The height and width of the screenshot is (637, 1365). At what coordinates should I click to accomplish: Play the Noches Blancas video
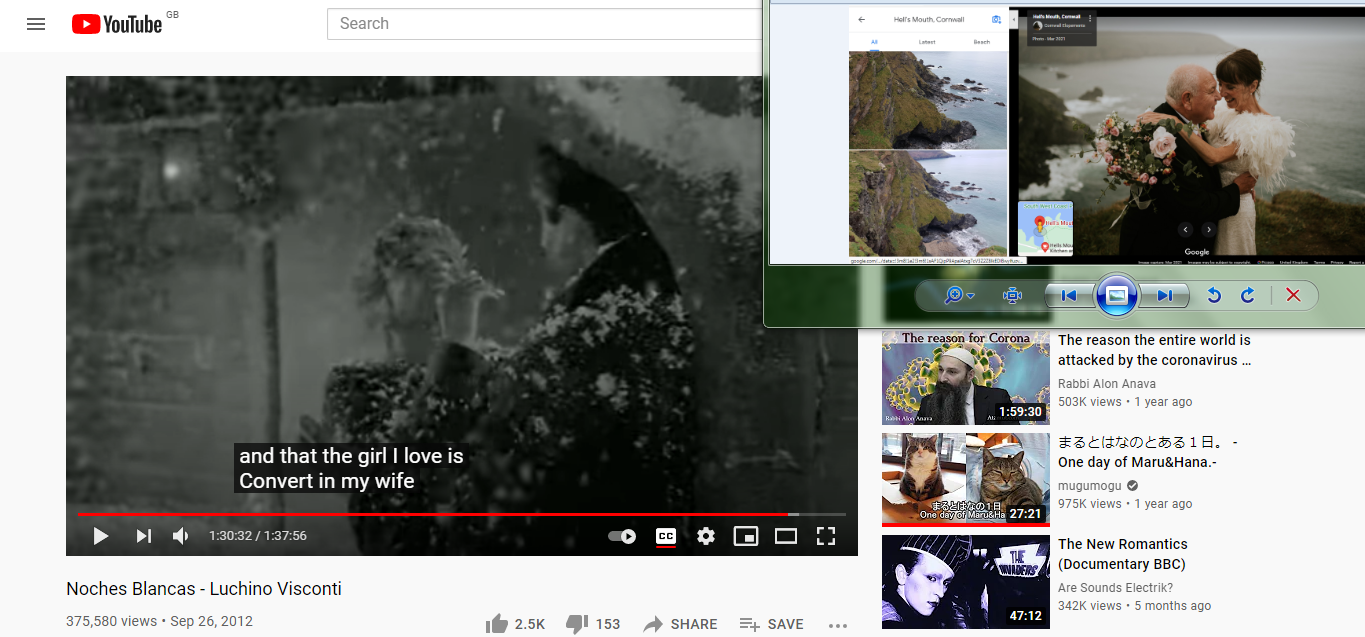pyautogui.click(x=100, y=536)
